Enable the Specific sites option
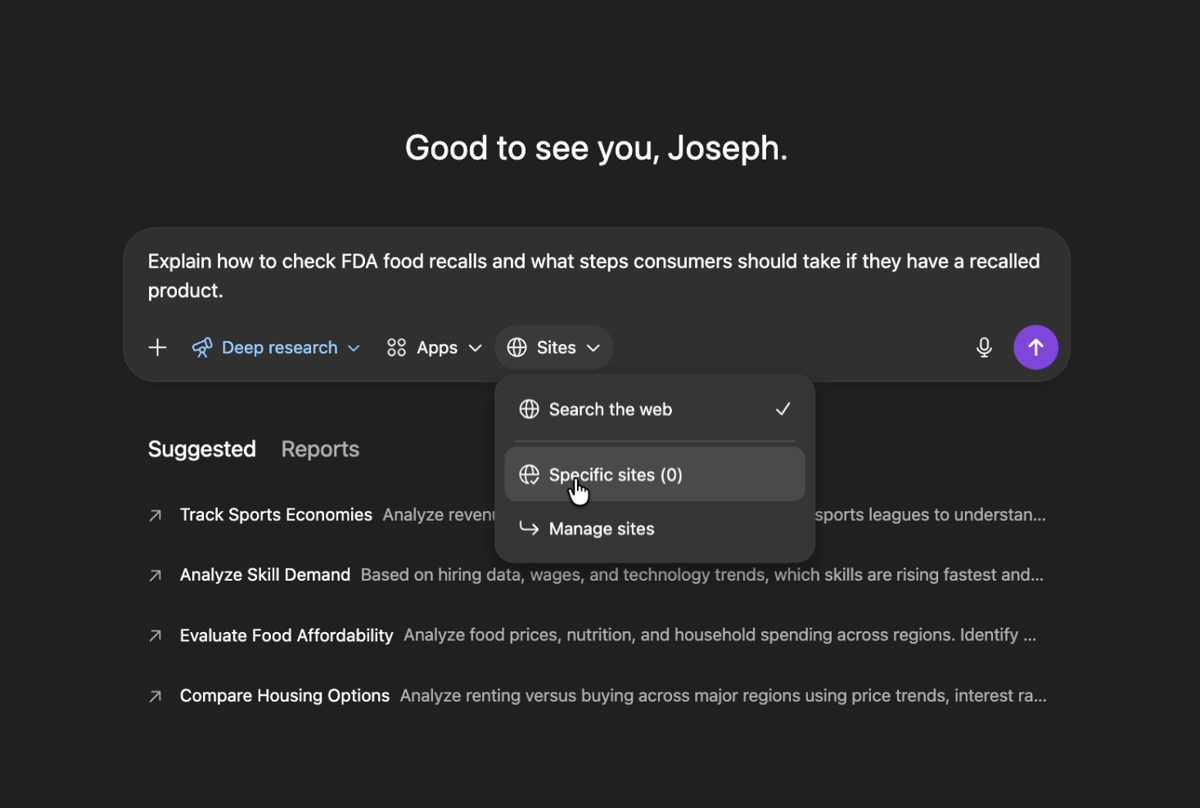This screenshot has height=808, width=1200. point(655,474)
